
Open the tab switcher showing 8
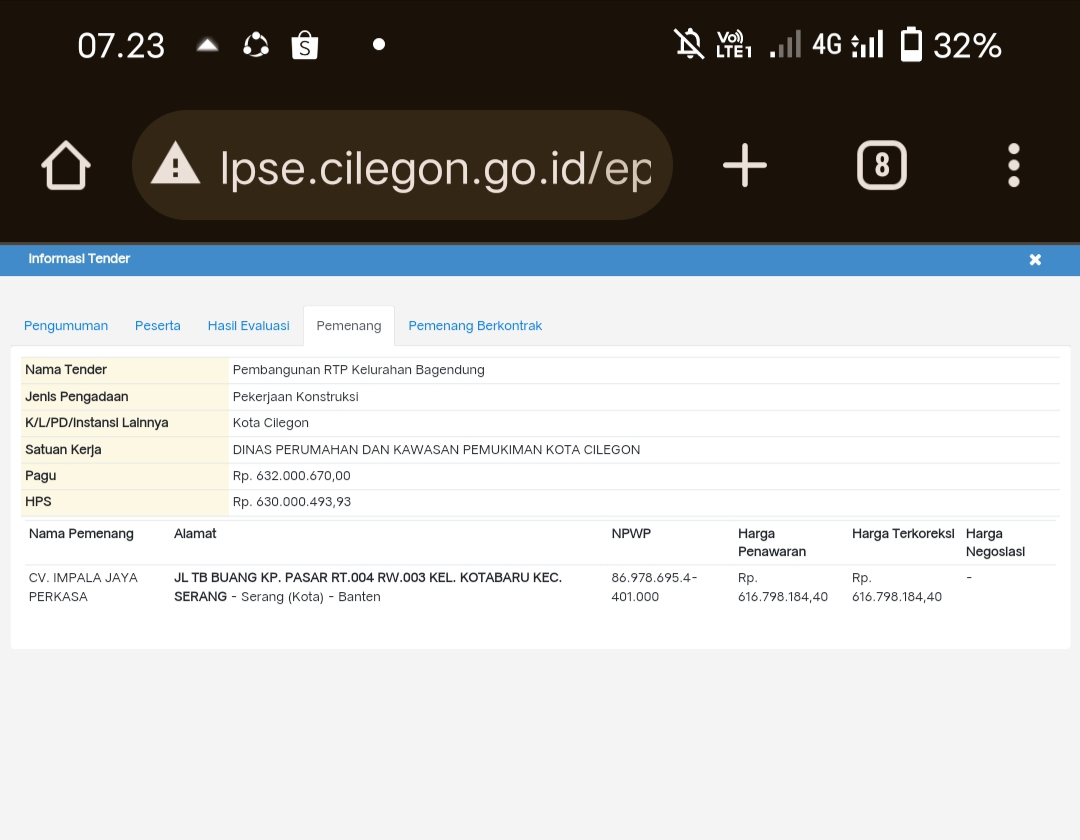(x=882, y=165)
